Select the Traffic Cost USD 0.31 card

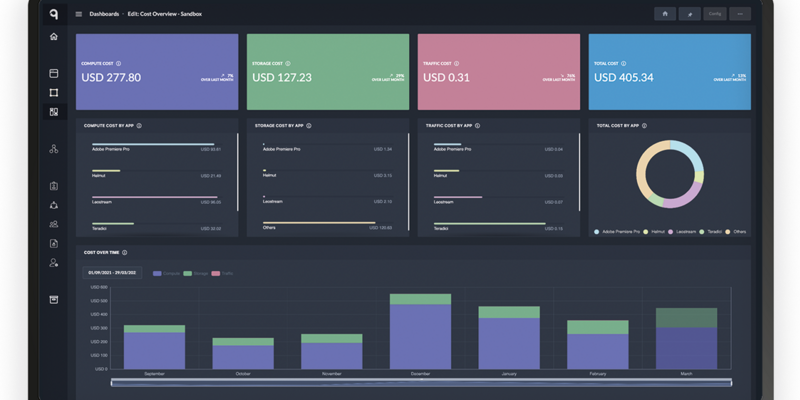[499, 72]
